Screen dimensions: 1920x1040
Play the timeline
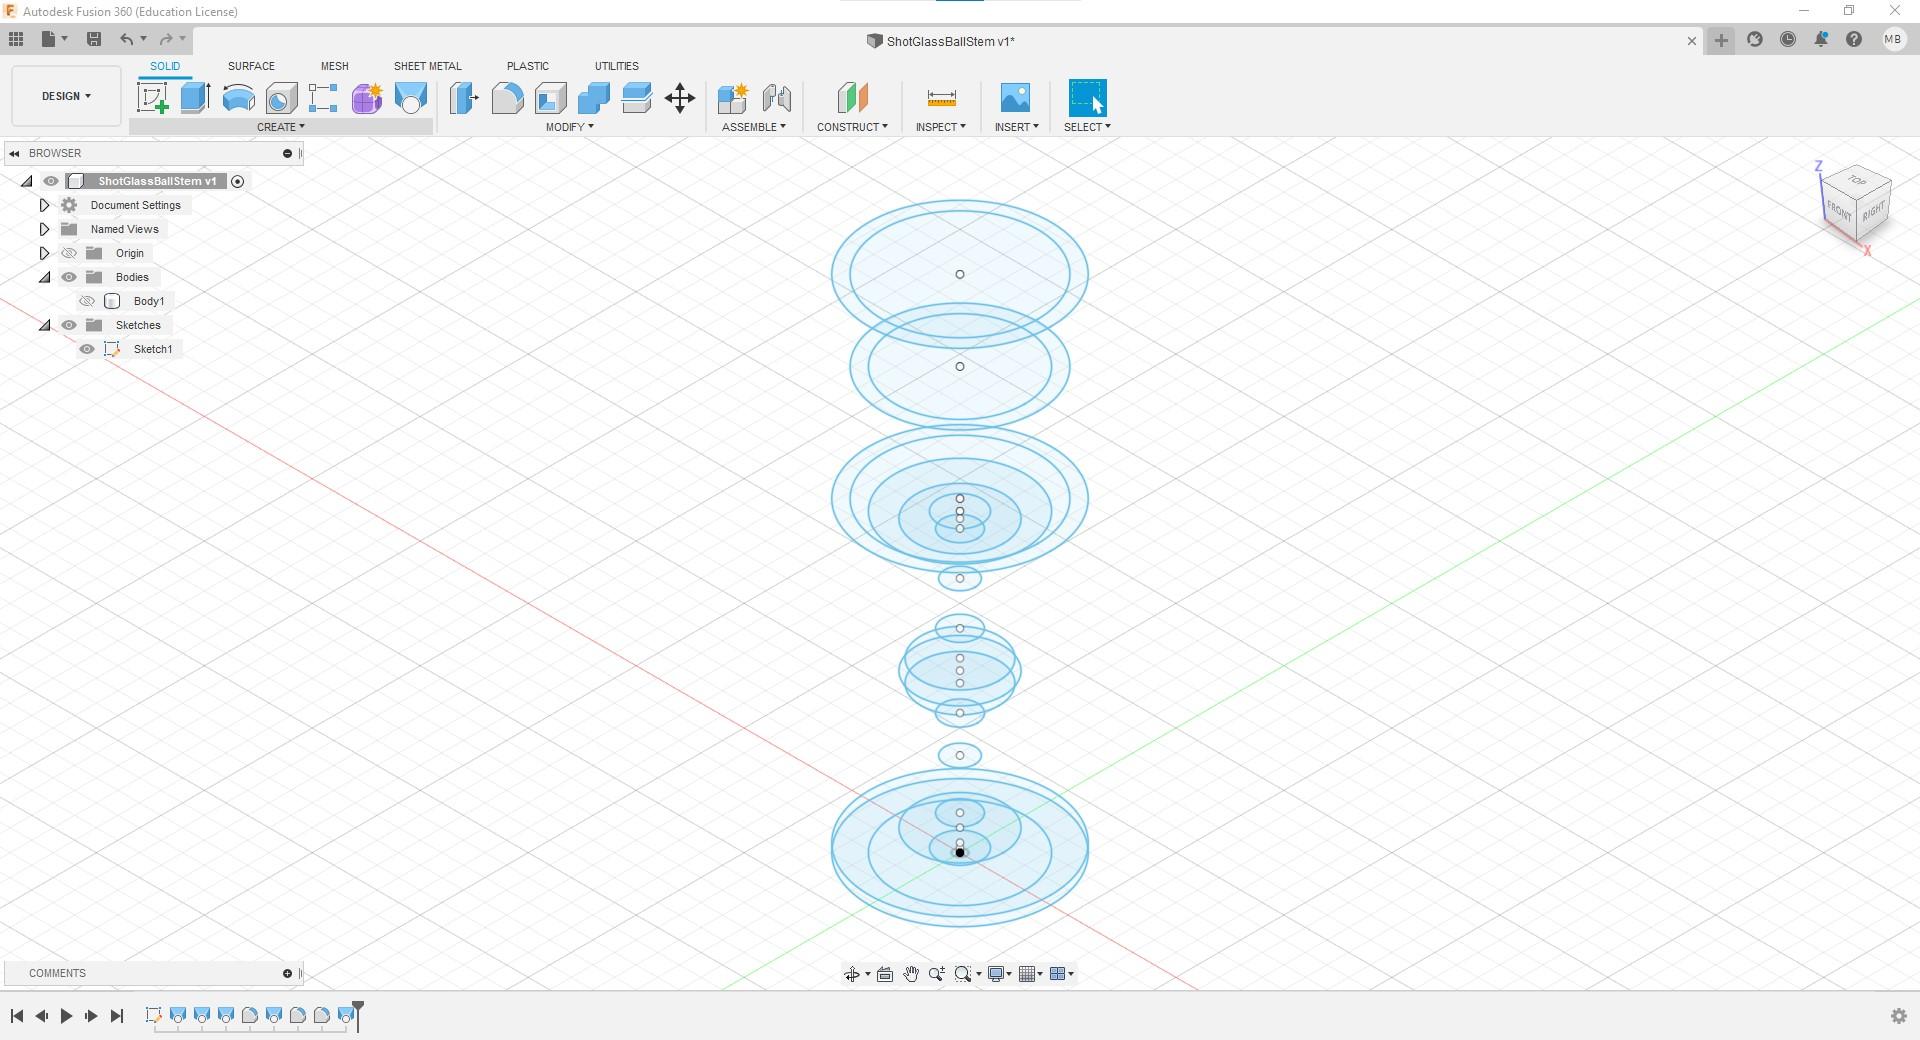click(x=66, y=1016)
